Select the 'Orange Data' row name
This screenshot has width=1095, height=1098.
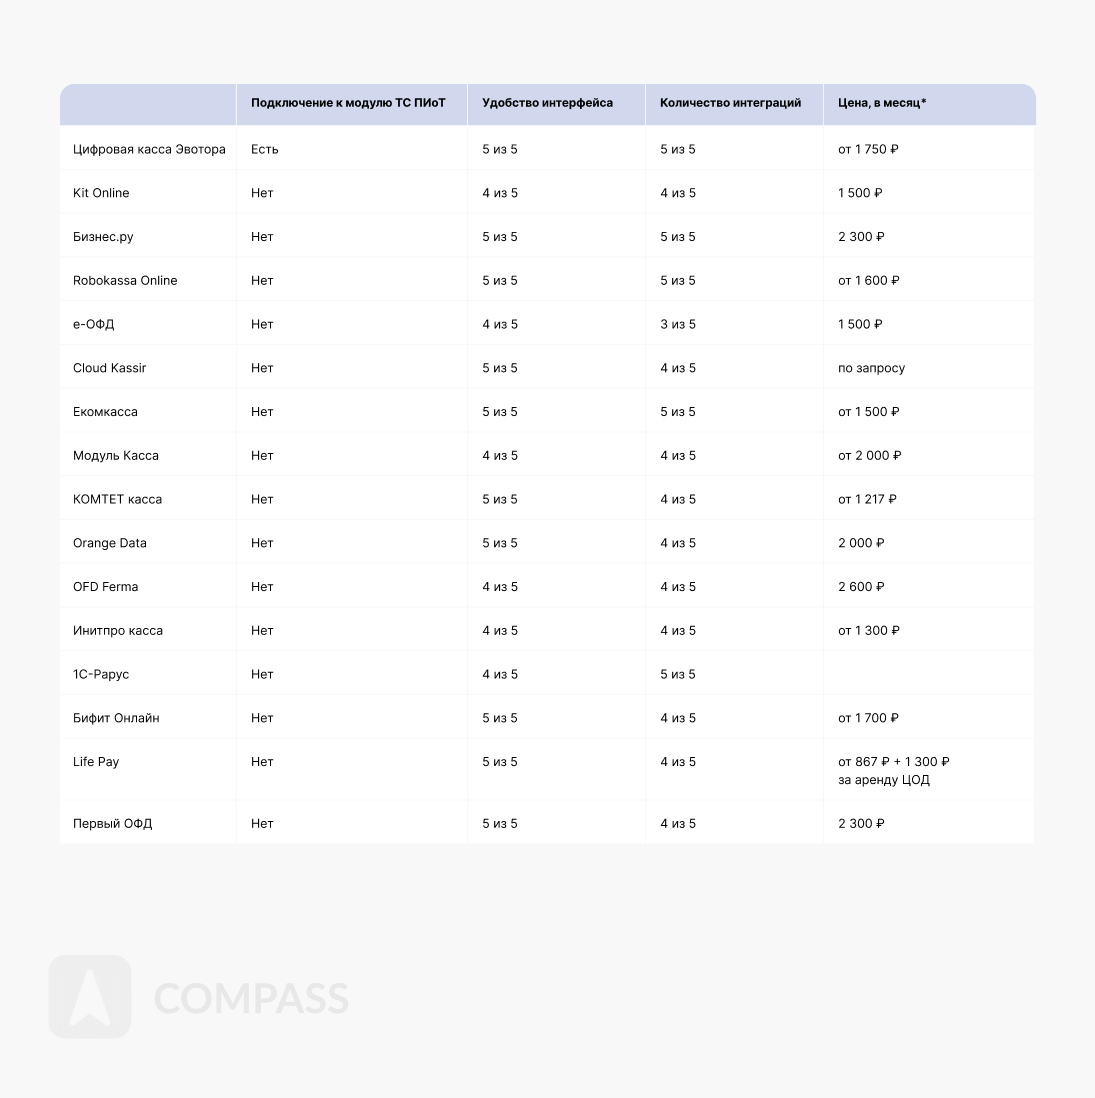point(110,543)
